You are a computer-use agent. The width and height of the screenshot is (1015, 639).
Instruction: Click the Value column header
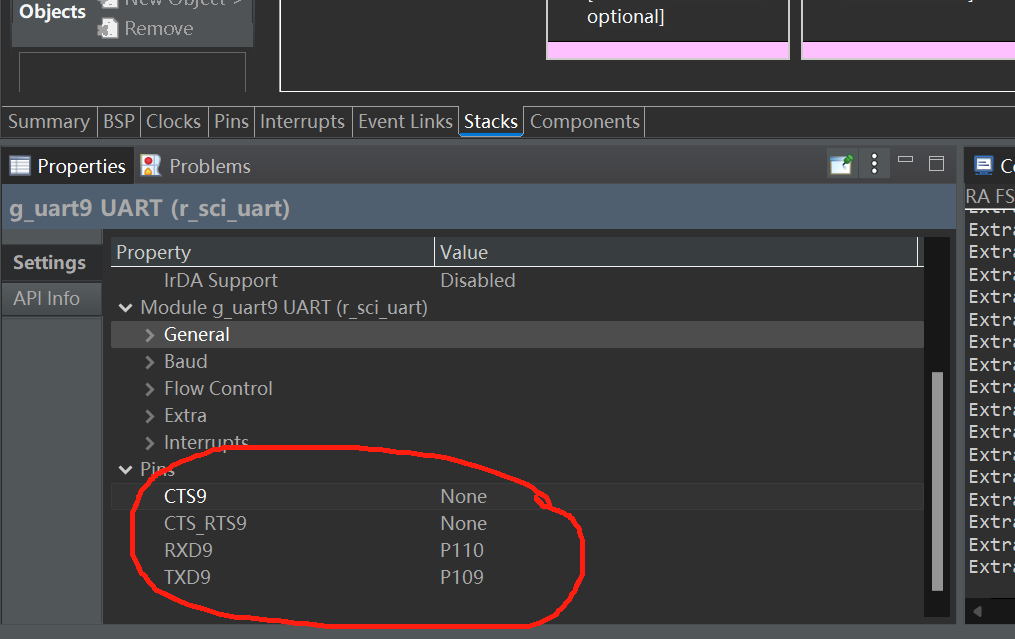[x=676, y=252]
